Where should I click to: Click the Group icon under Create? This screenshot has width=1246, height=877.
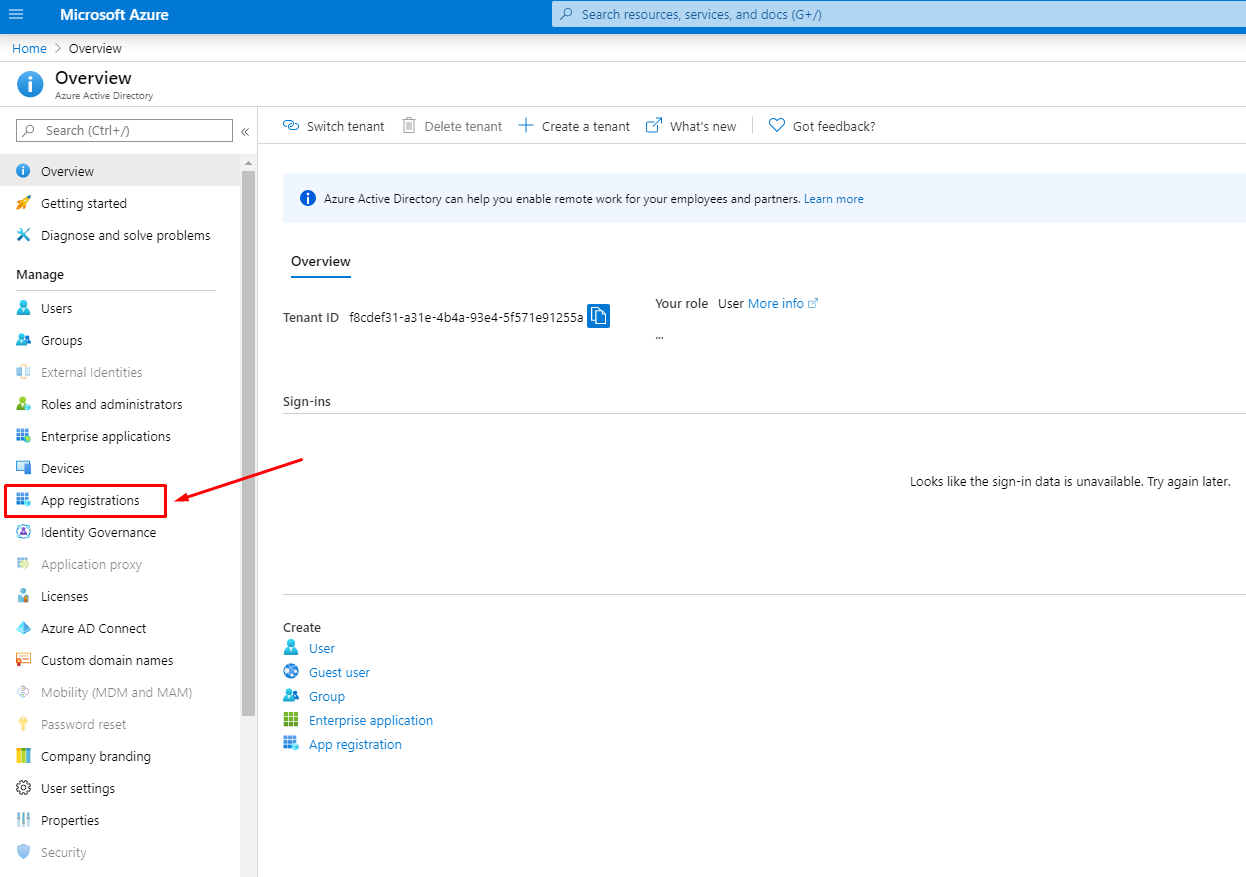pyautogui.click(x=291, y=696)
